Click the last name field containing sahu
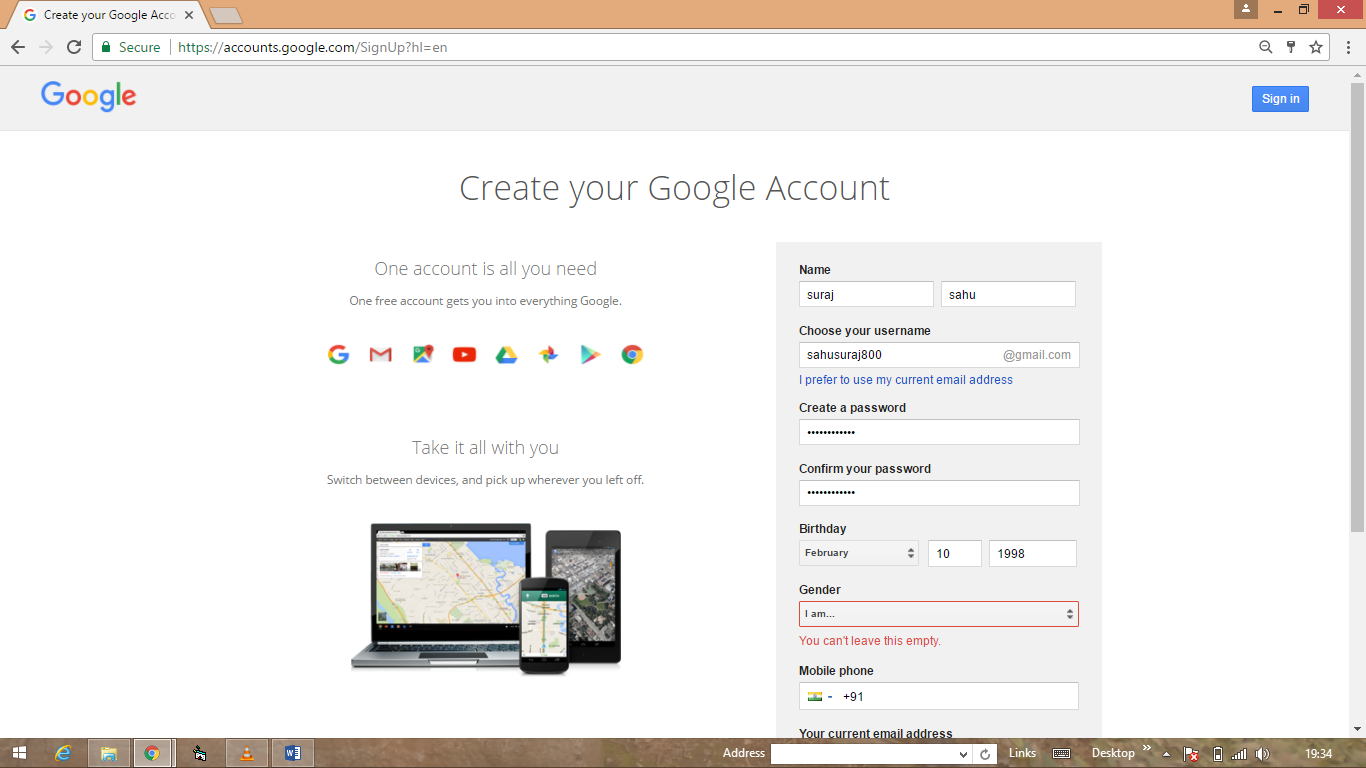Screen dimensions: 1366x768 [1008, 294]
